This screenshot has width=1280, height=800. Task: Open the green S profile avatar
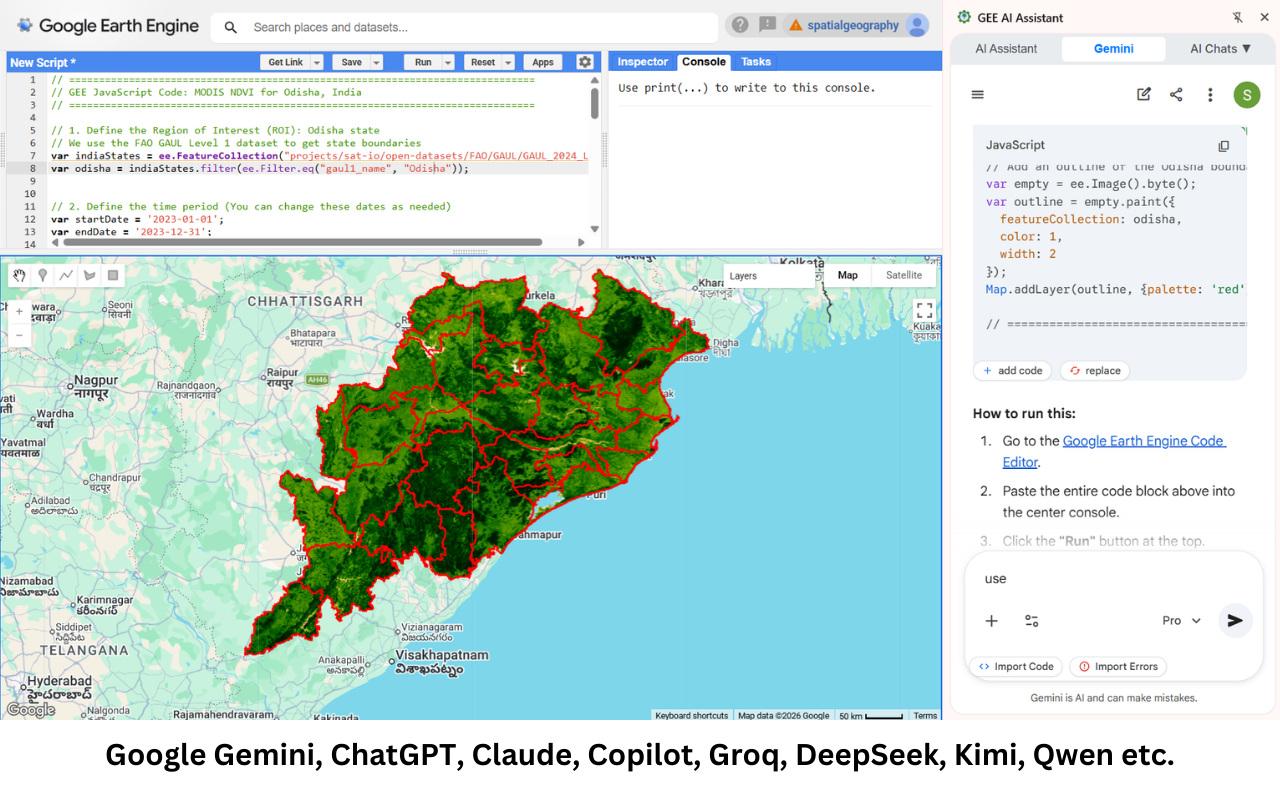pos(1246,95)
